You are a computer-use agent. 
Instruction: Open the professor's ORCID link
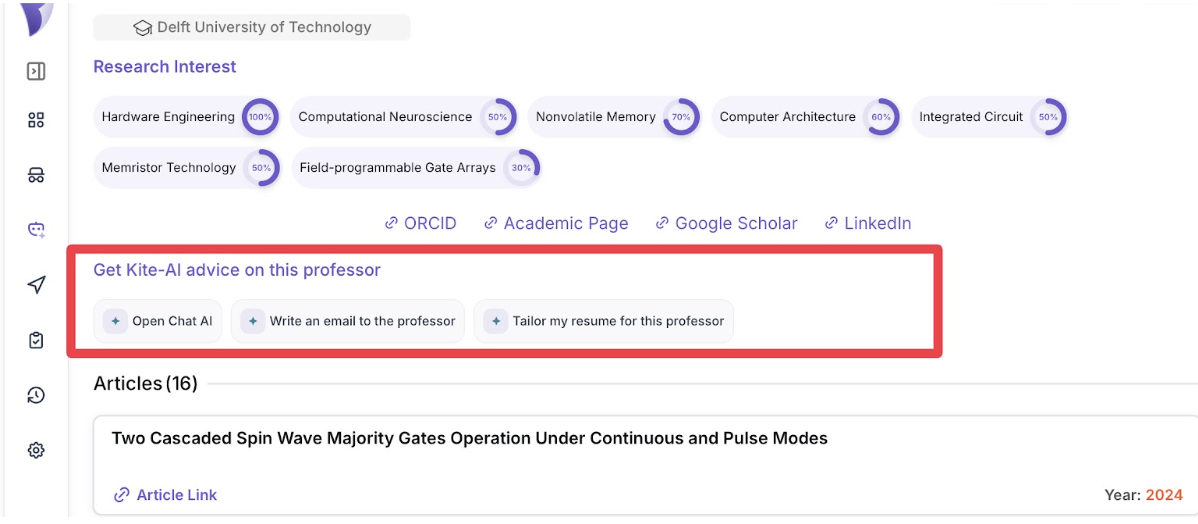pyautogui.click(x=421, y=223)
